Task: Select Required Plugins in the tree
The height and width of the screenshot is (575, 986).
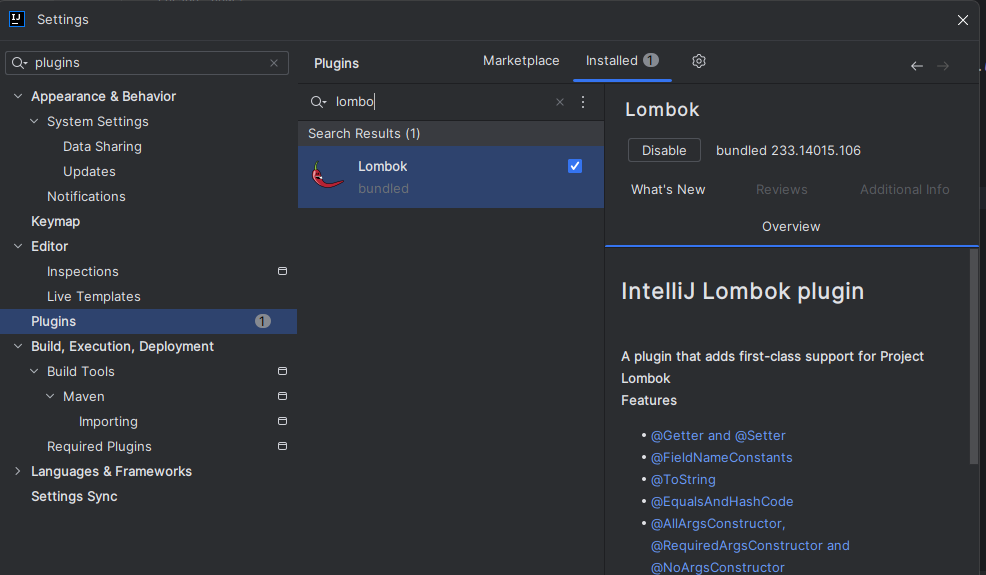Action: (x=99, y=446)
